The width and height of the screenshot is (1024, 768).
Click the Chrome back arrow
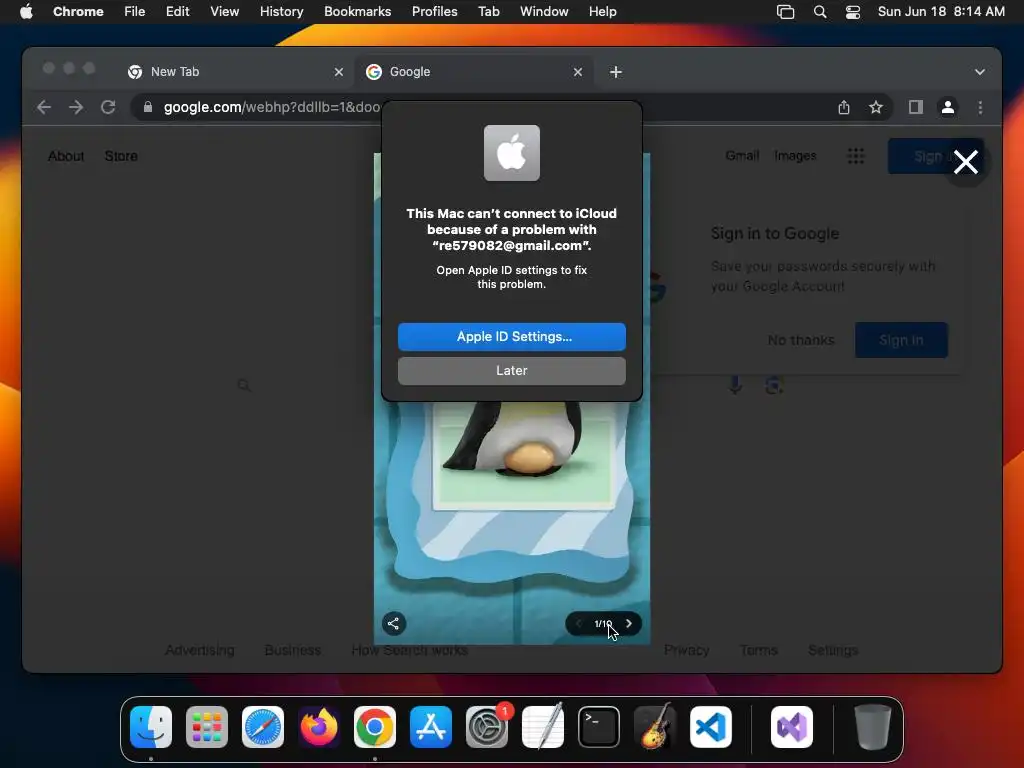44,107
